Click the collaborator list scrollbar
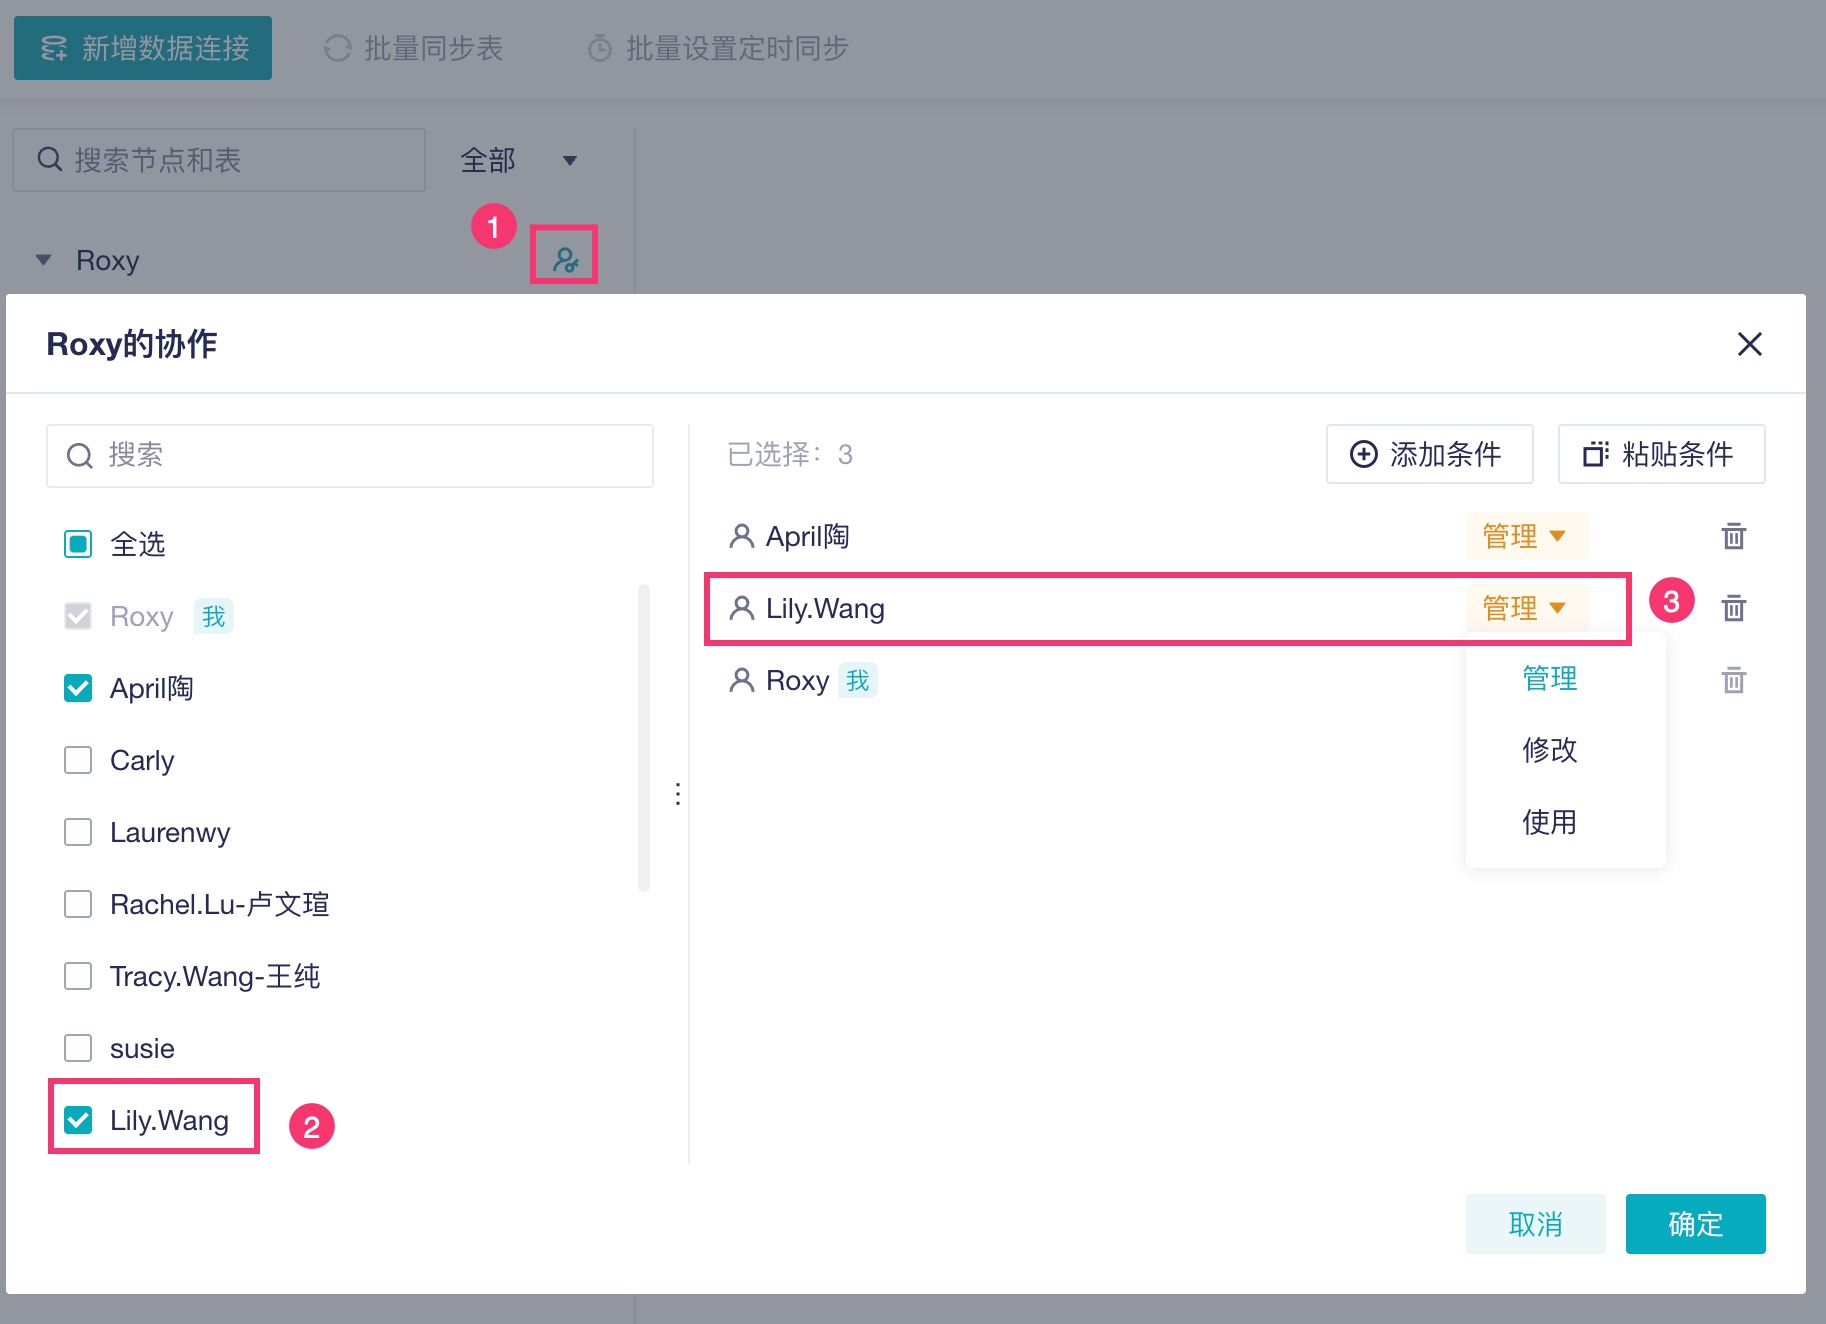 [644, 738]
